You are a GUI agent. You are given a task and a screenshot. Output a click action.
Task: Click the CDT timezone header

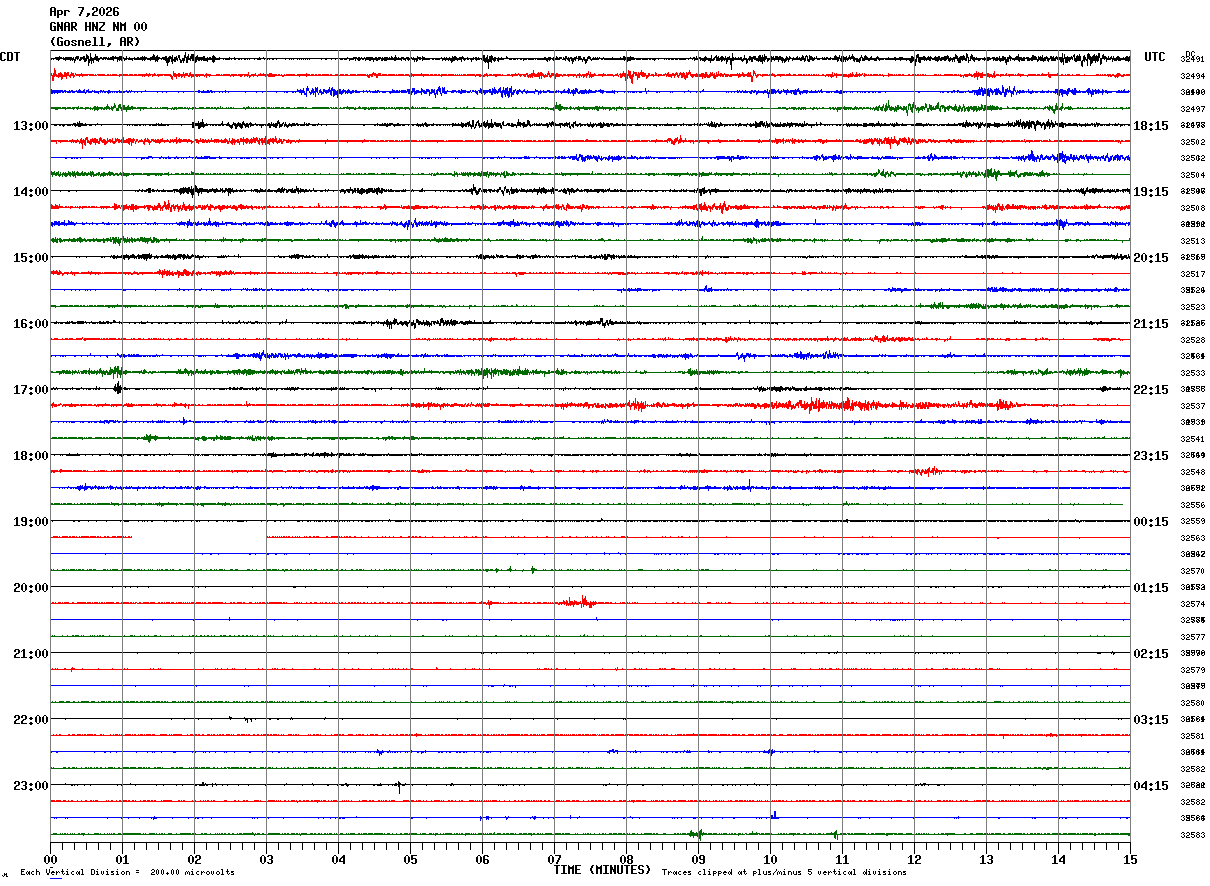coord(10,57)
